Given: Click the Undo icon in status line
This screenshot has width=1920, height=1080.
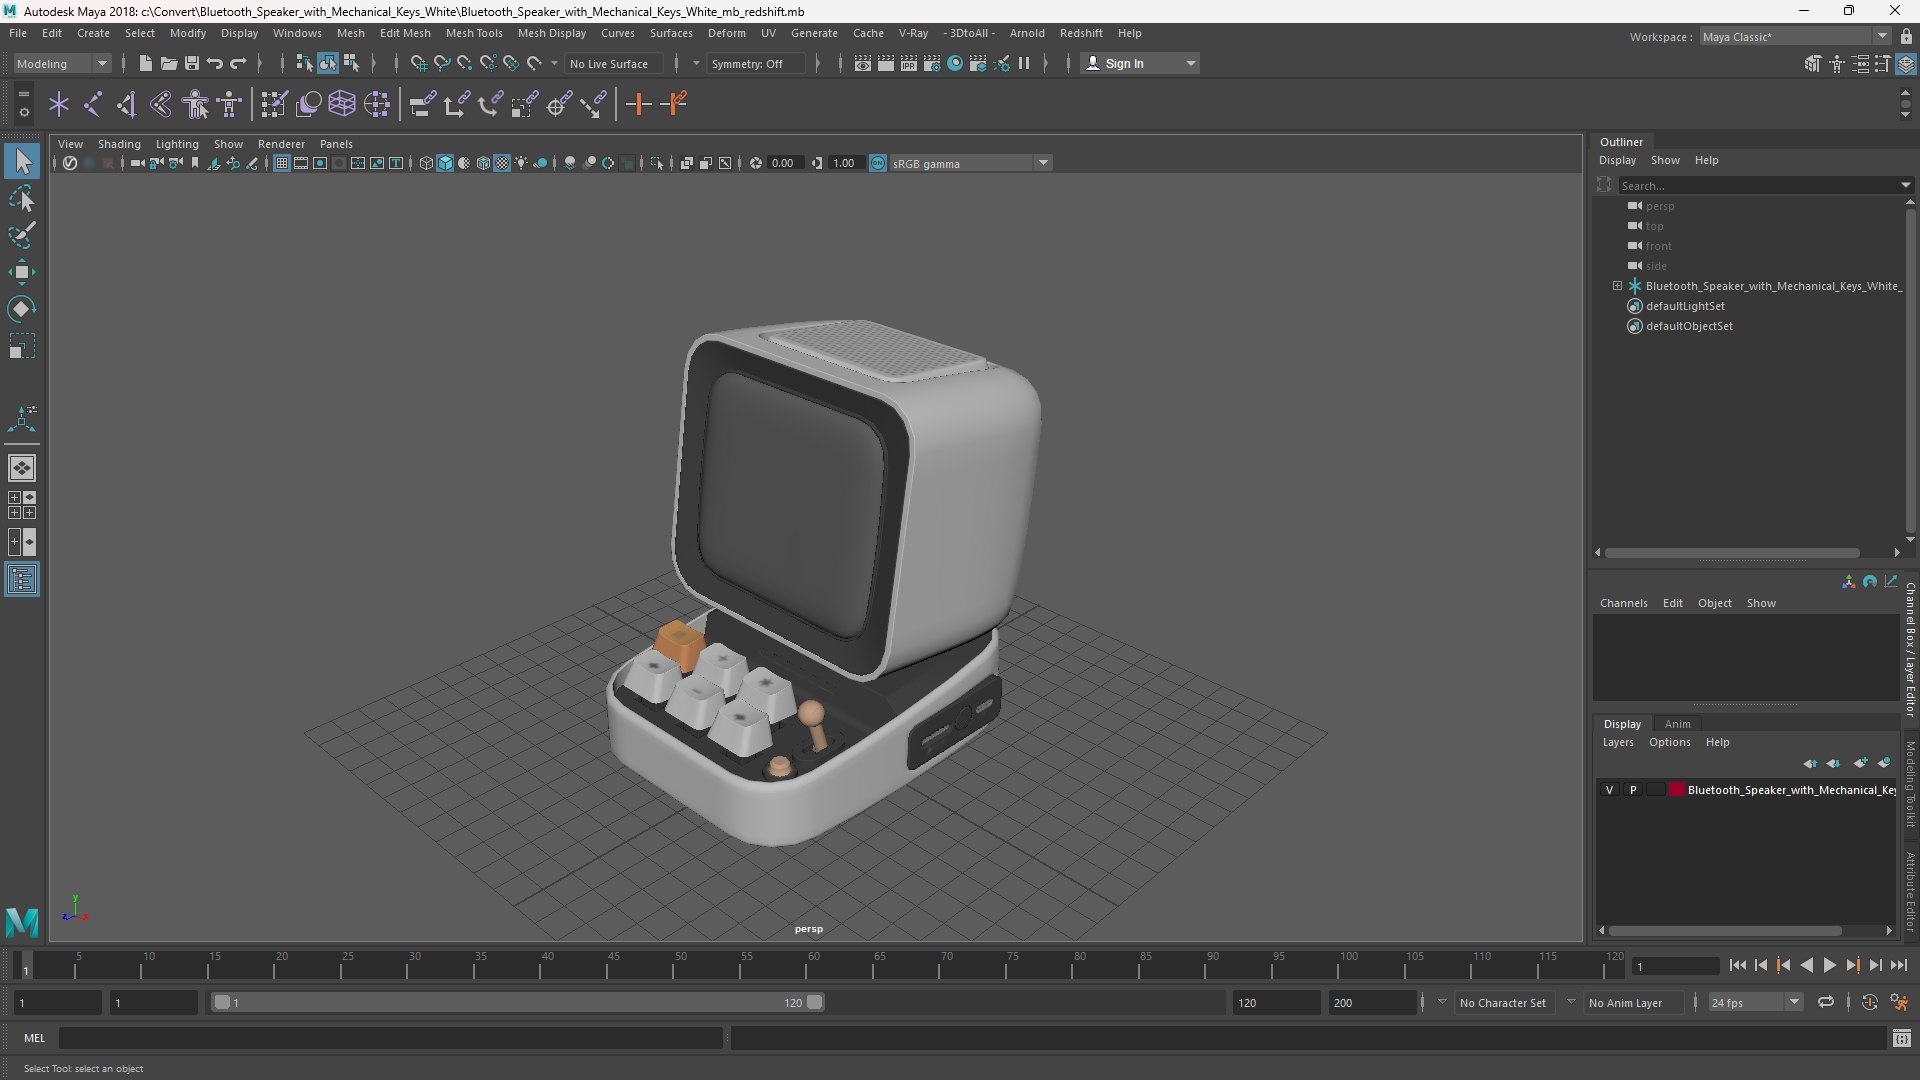Looking at the screenshot, I should [x=215, y=63].
